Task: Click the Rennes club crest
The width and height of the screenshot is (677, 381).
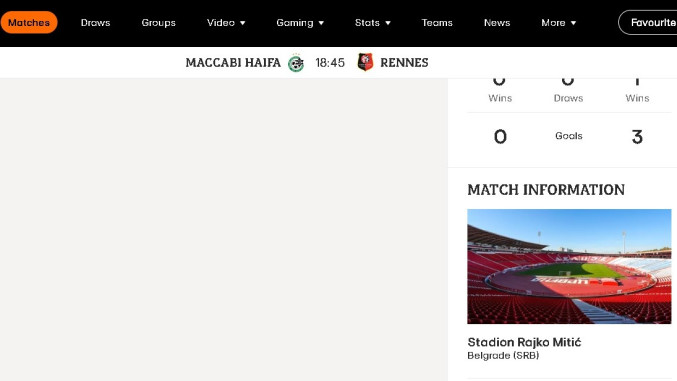Action: click(365, 62)
